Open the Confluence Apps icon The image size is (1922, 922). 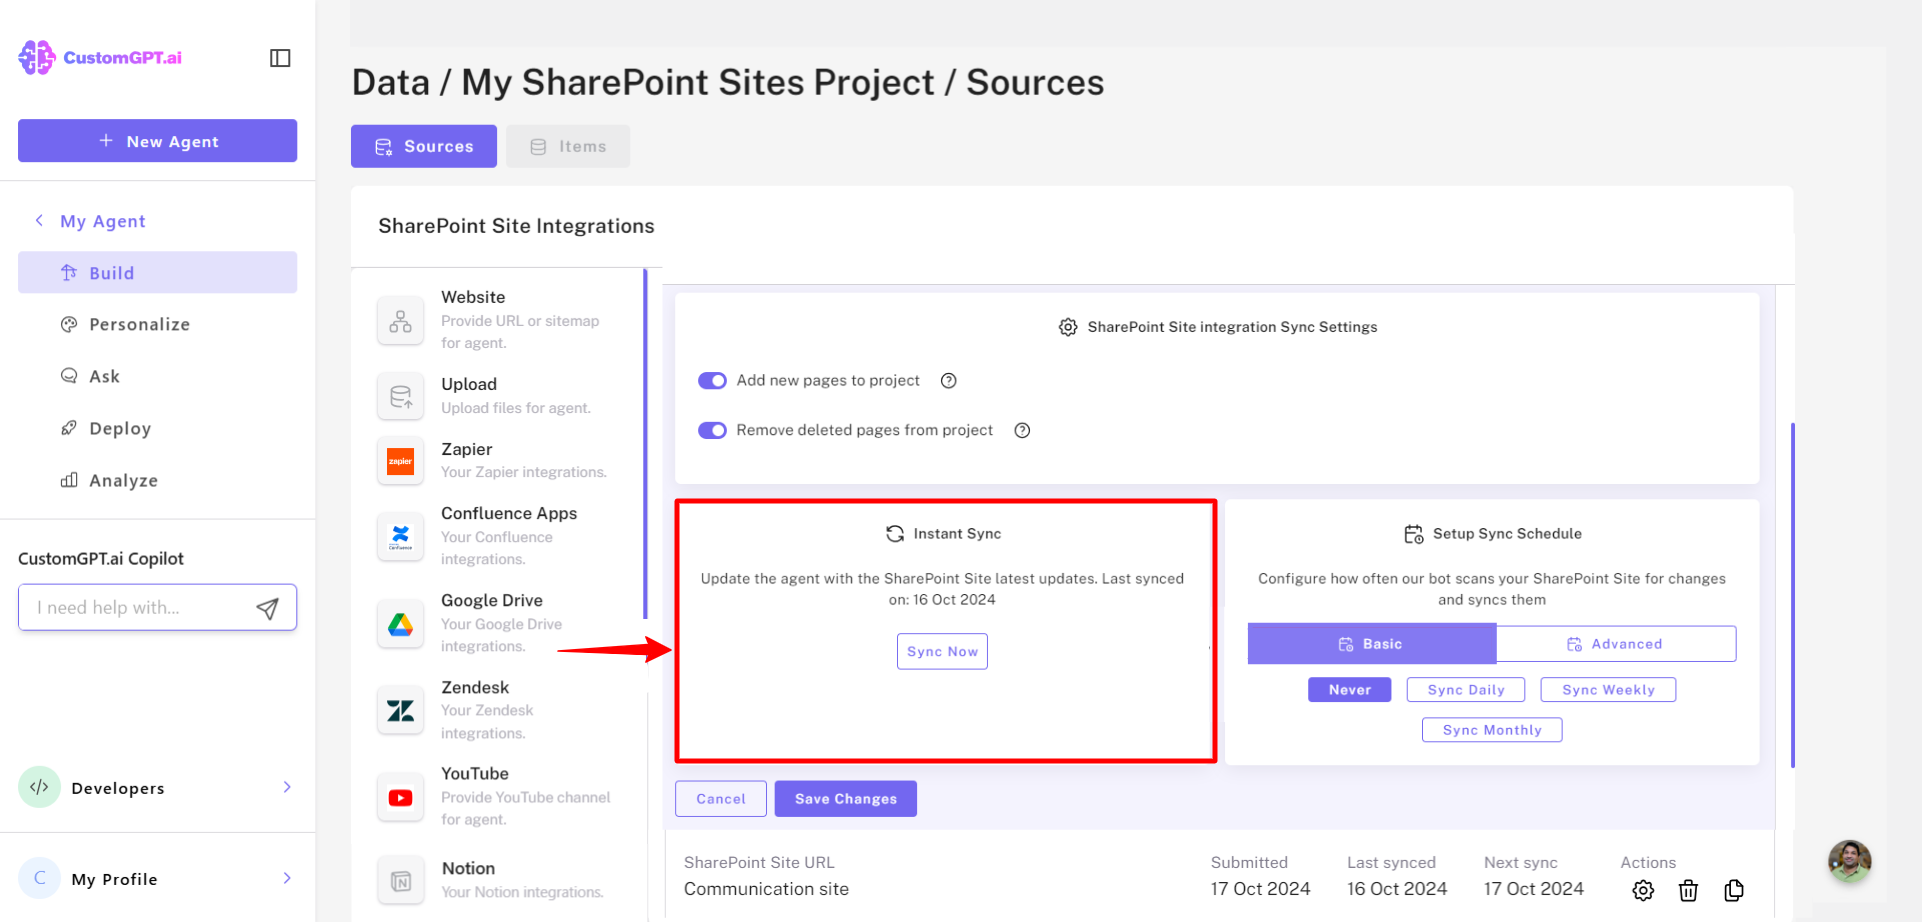pos(400,537)
